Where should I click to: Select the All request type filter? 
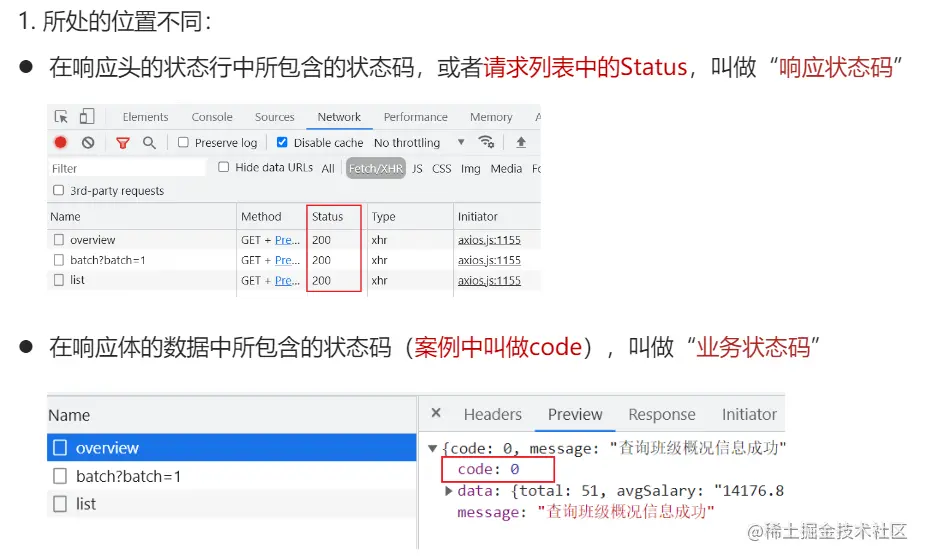tap(328, 169)
